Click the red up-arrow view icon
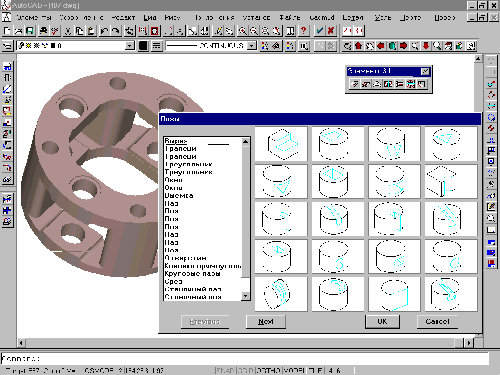 [359, 46]
